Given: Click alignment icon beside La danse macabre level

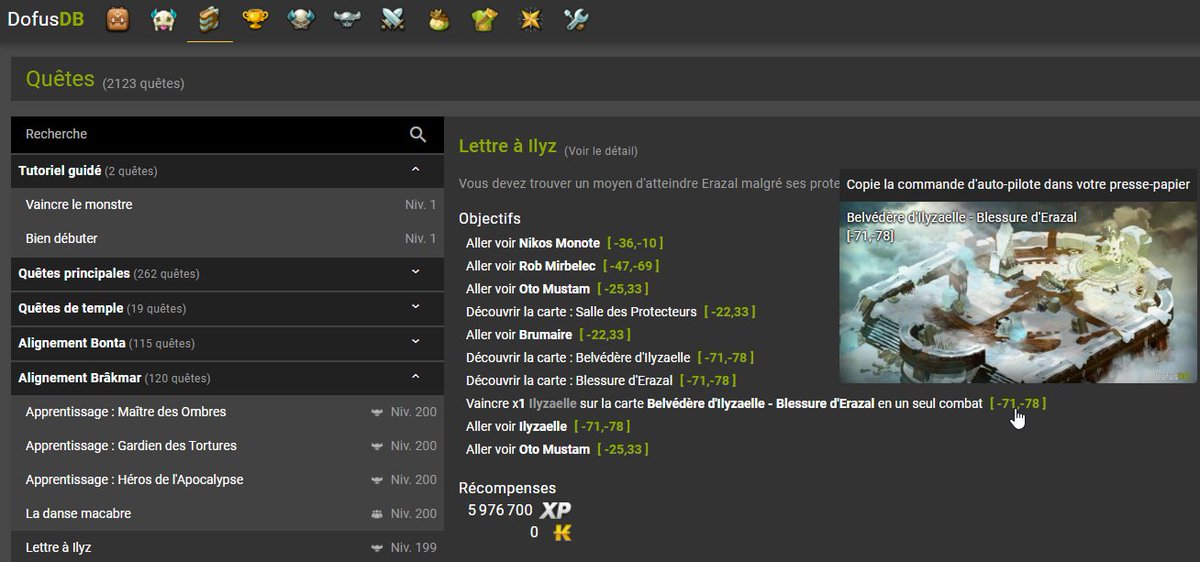Looking at the screenshot, I should pos(377,514).
